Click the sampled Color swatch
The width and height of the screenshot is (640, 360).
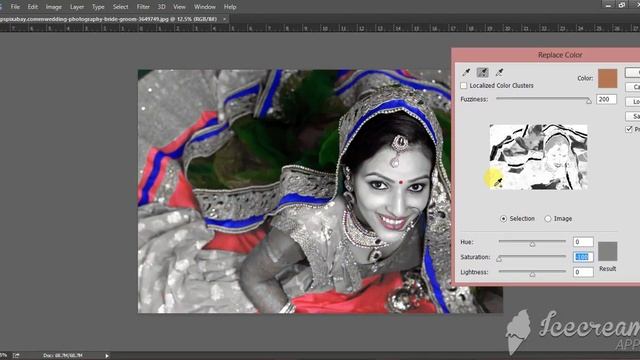tap(607, 78)
